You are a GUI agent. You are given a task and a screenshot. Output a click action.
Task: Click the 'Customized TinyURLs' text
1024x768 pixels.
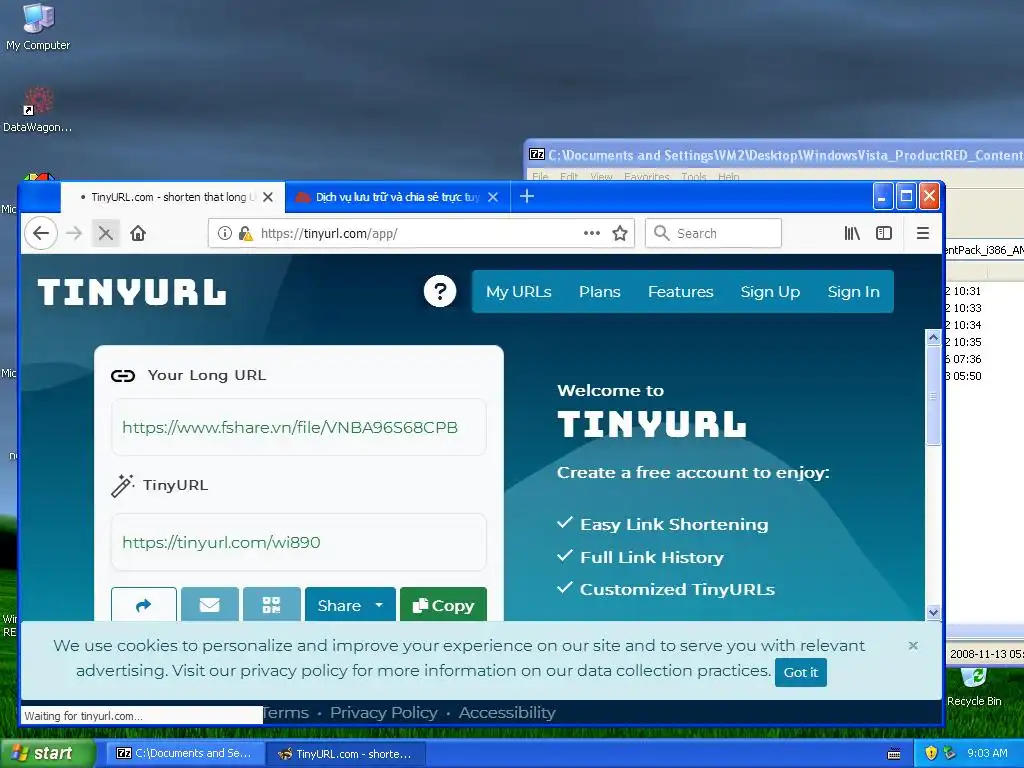677,589
